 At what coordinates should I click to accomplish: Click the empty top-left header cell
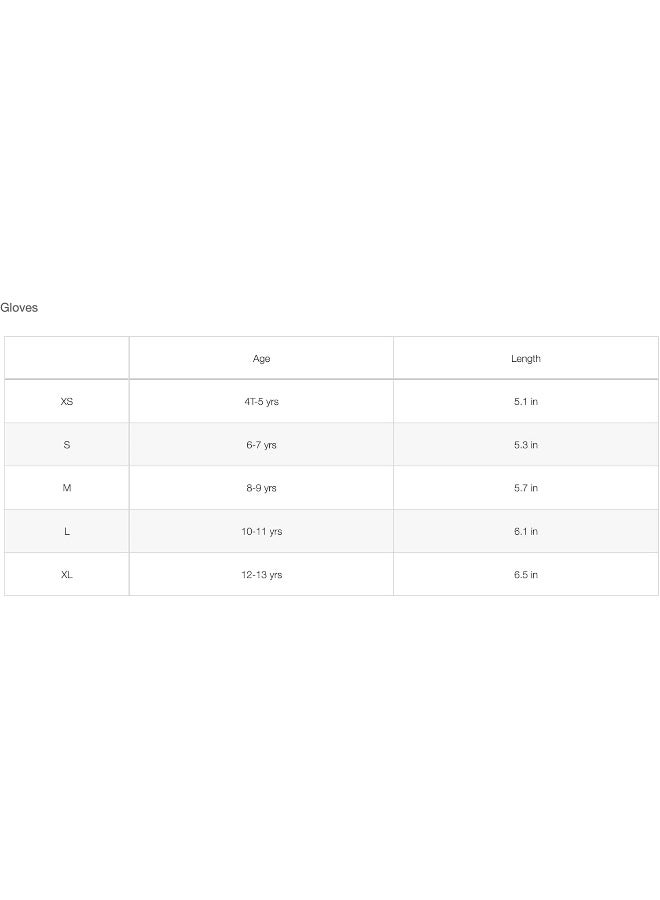click(x=67, y=358)
